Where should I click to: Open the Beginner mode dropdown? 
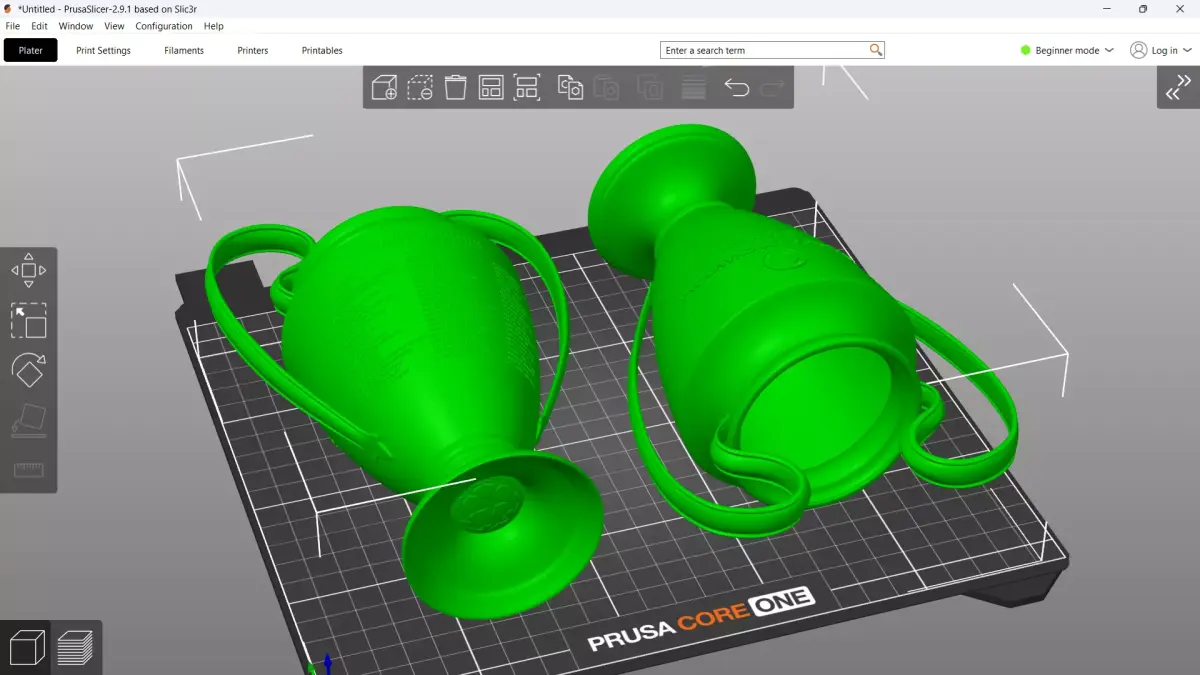1067,50
